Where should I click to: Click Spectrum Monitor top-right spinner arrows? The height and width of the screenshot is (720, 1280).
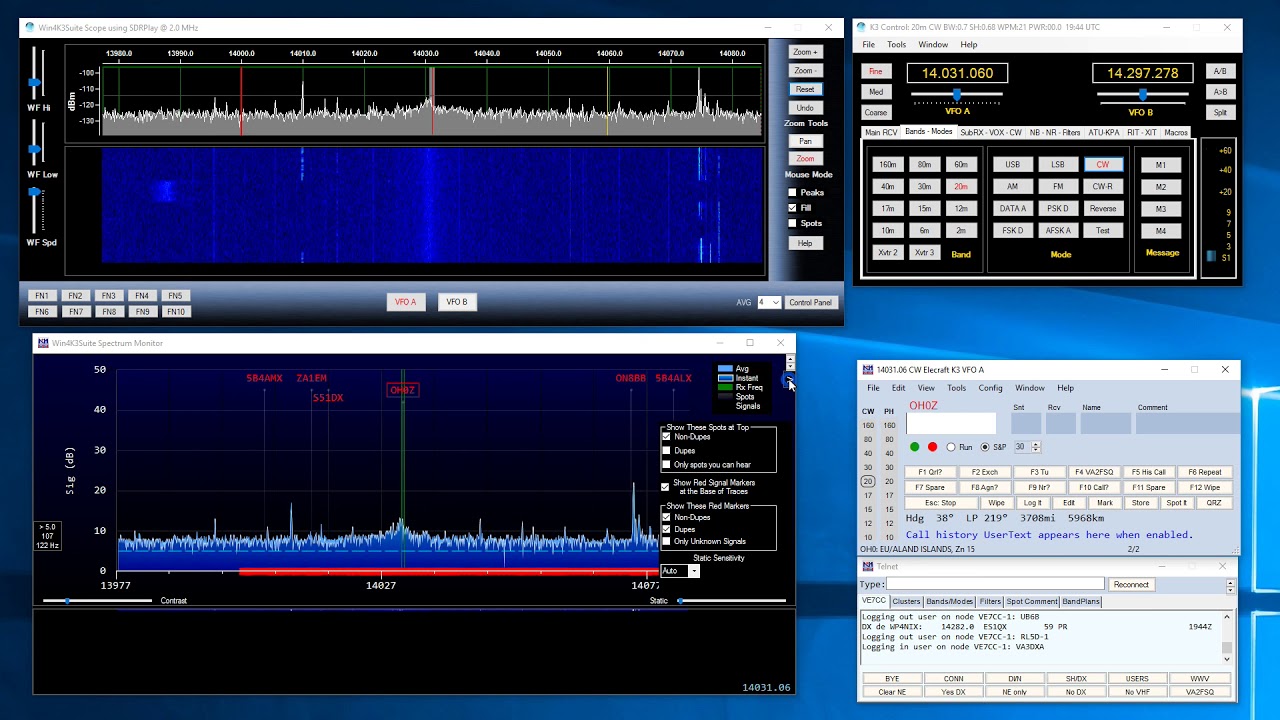[790, 362]
